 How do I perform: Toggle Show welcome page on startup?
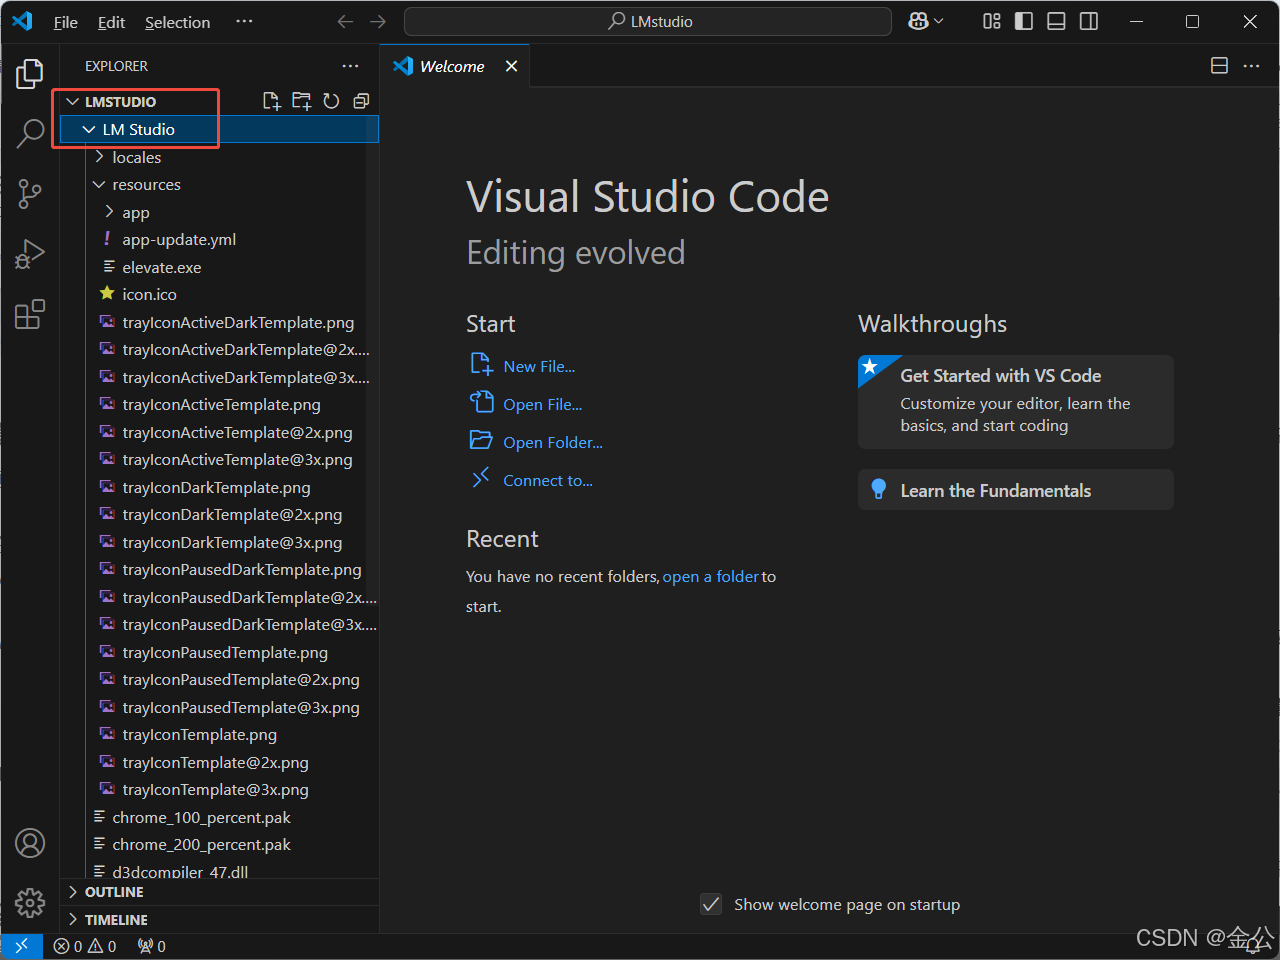point(711,904)
